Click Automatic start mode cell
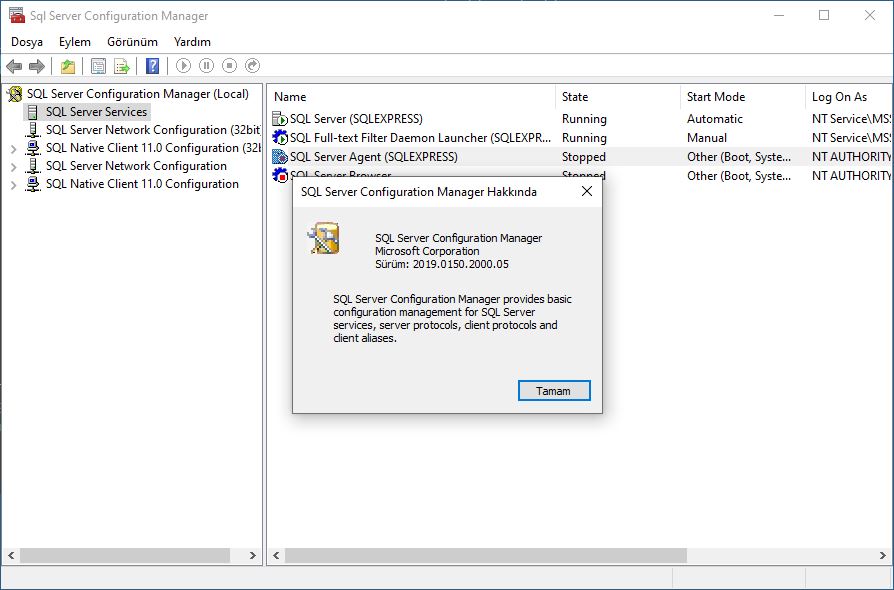This screenshot has width=894, height=590. [714, 119]
